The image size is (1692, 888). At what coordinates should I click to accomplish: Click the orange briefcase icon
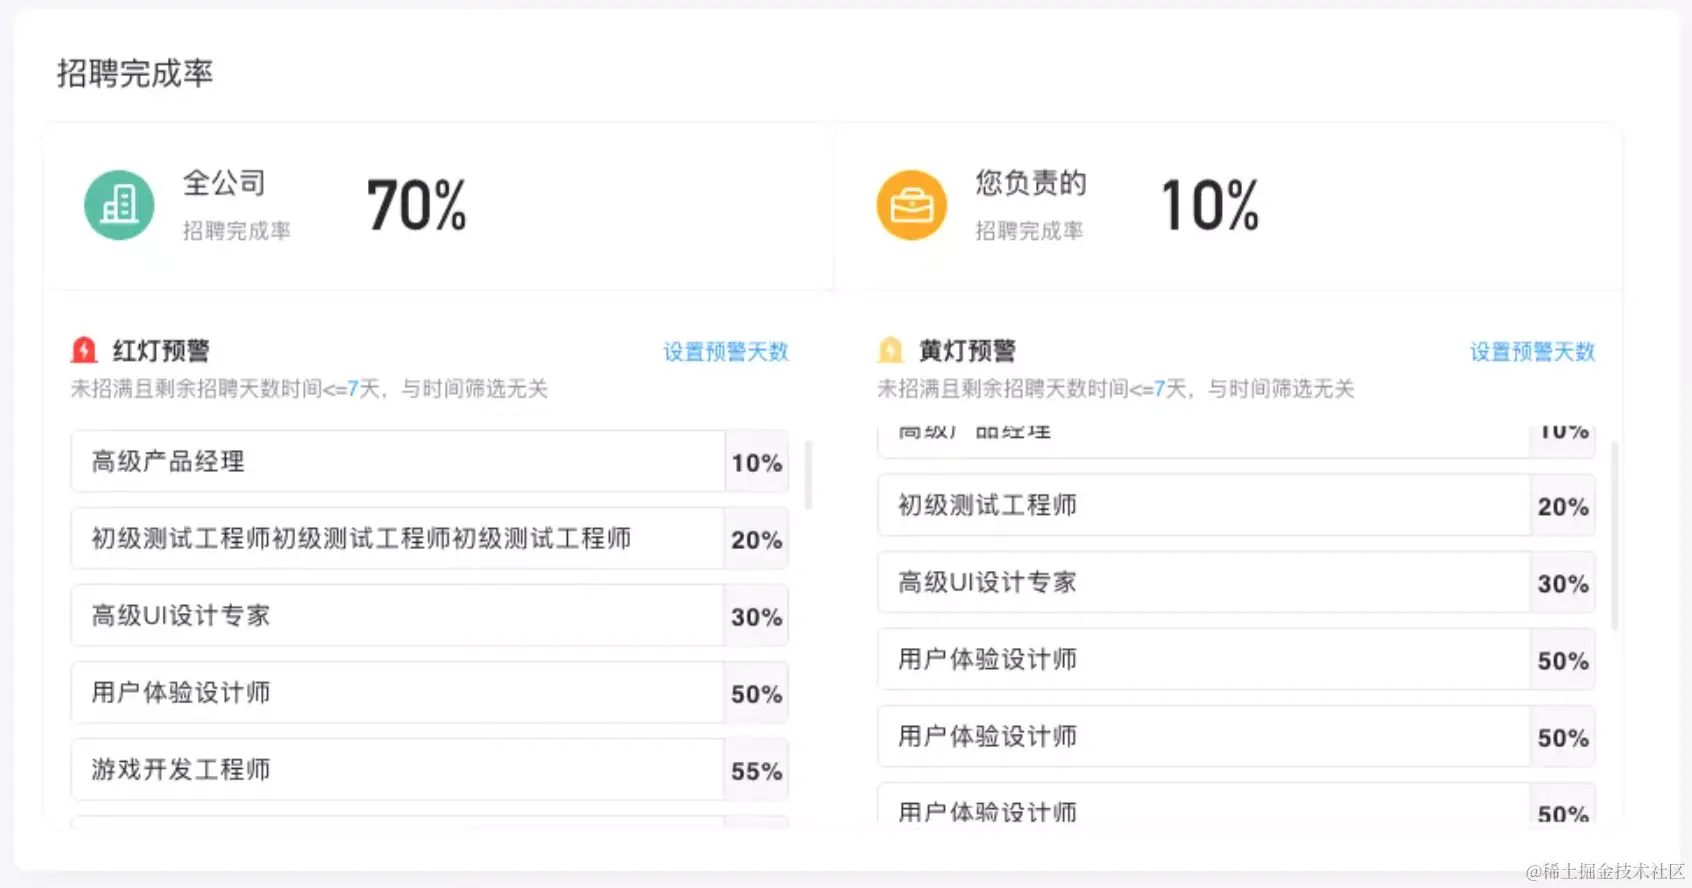click(911, 205)
